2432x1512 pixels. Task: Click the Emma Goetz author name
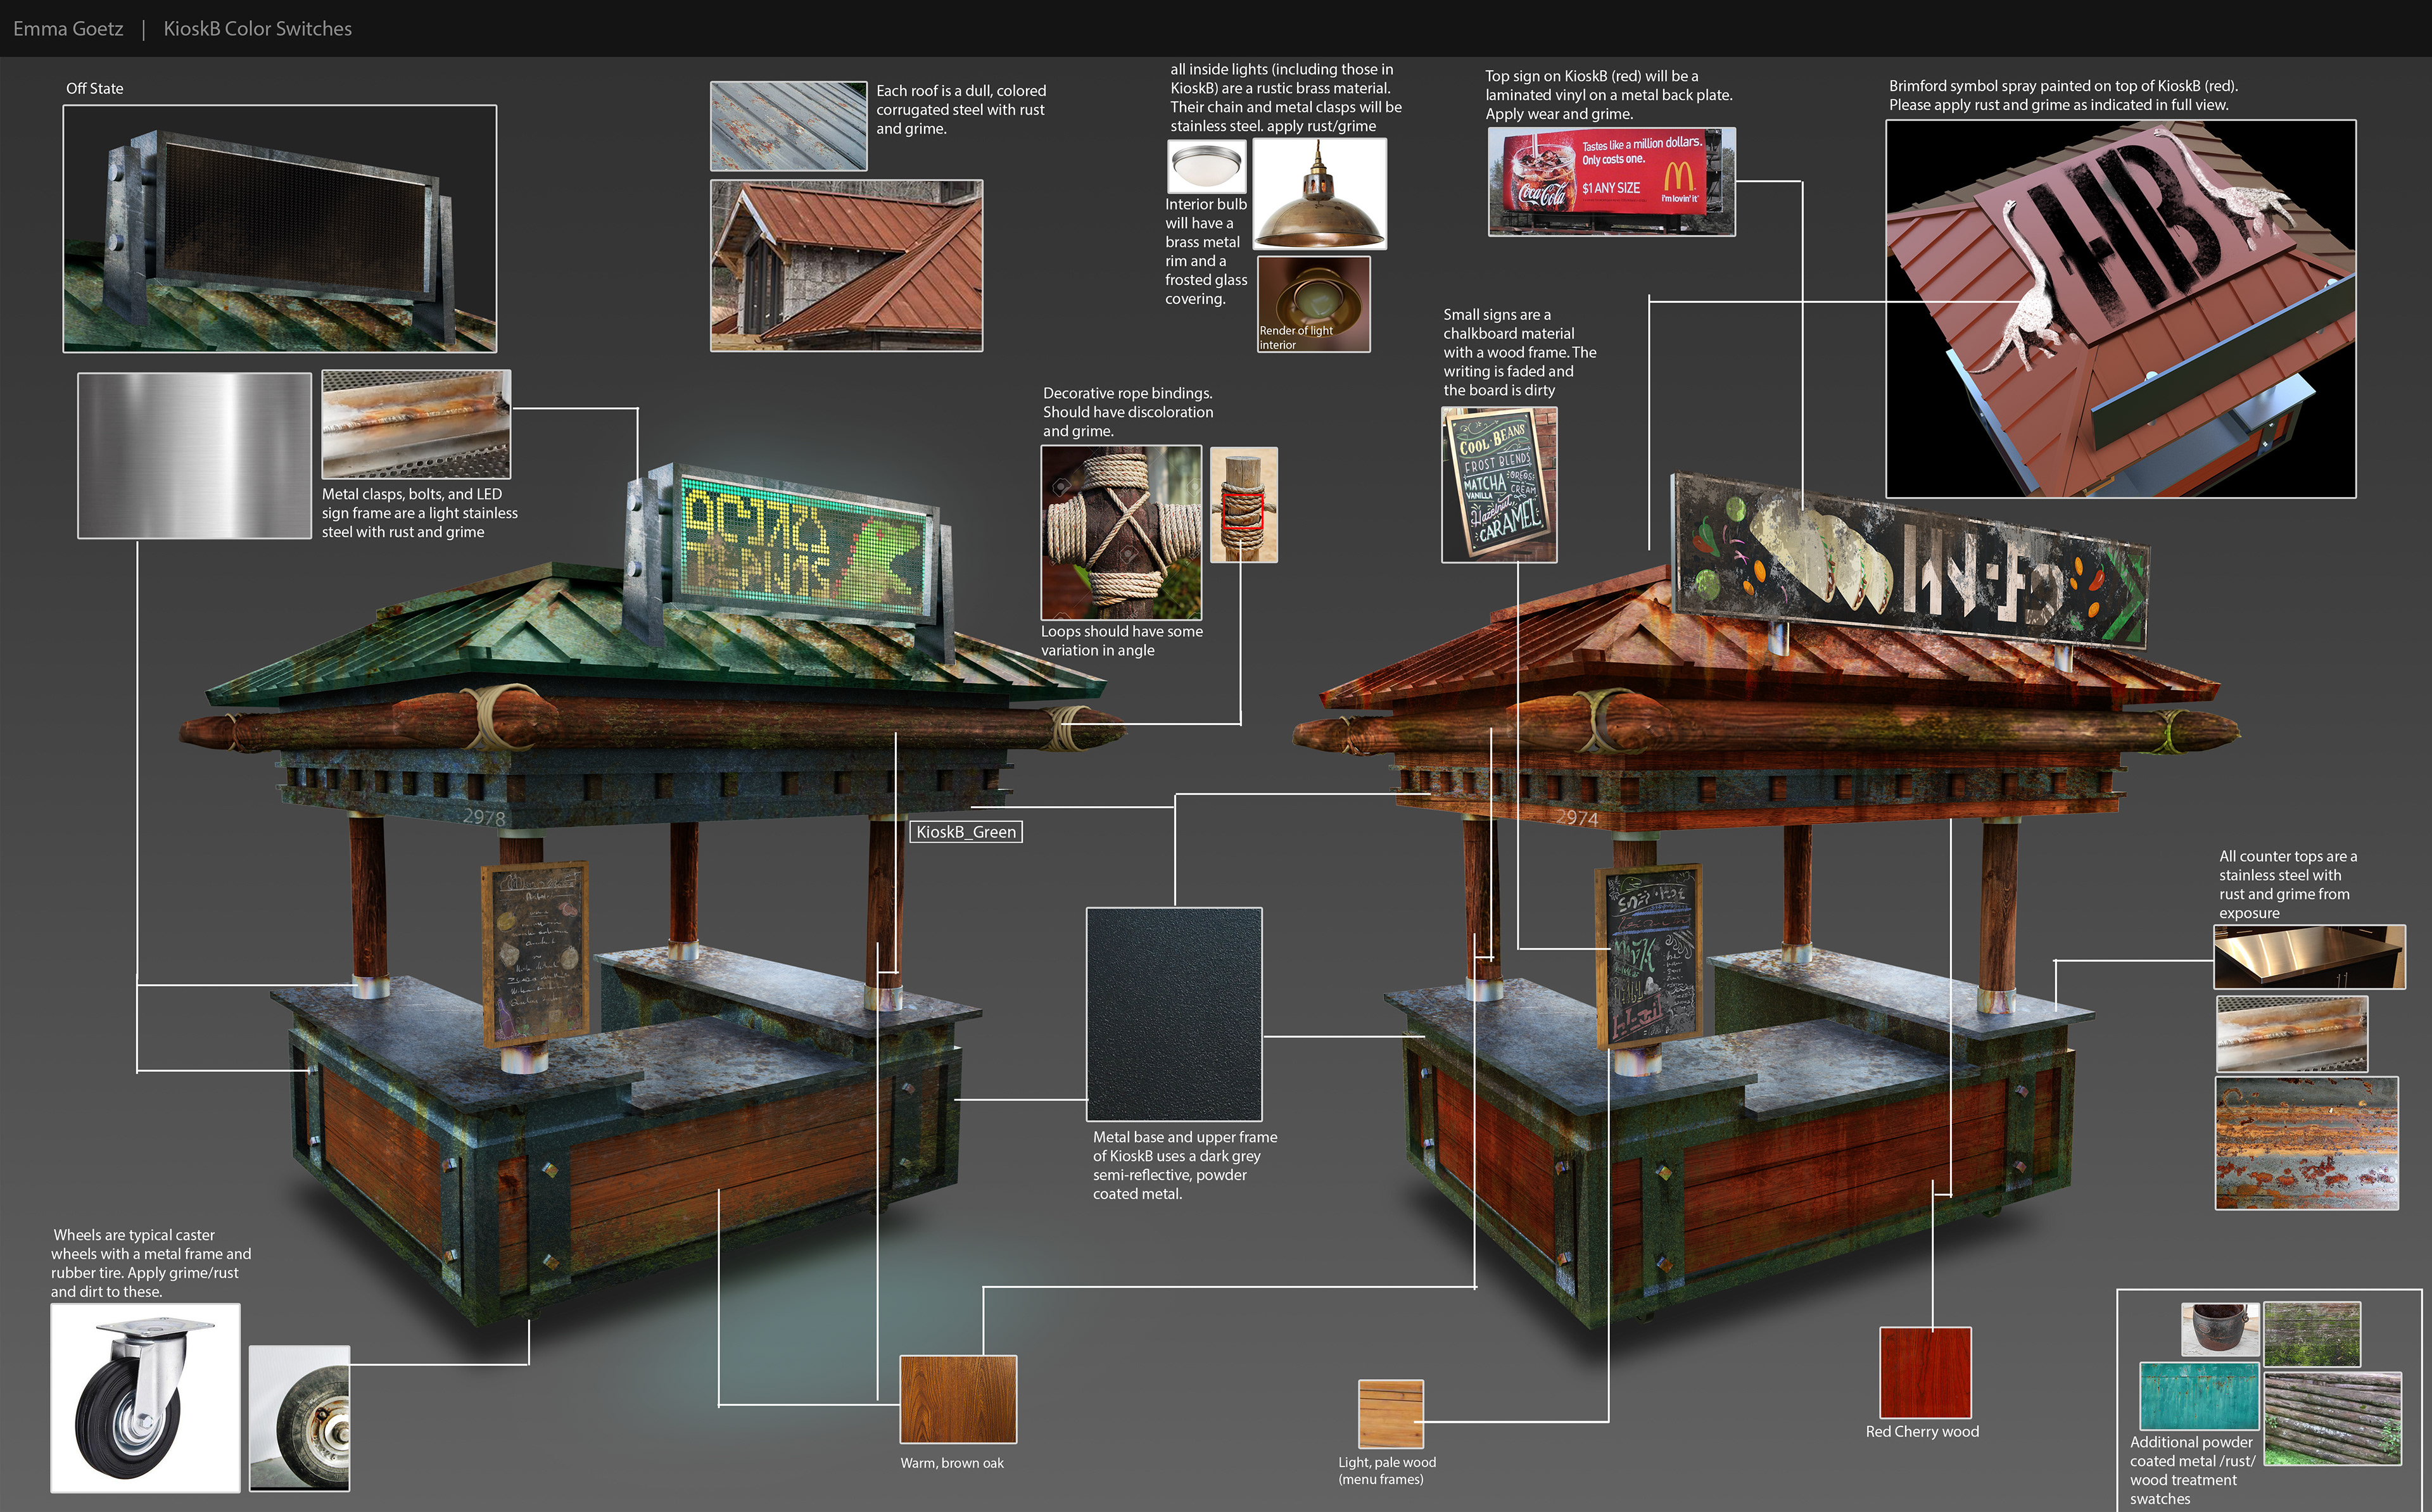click(68, 28)
